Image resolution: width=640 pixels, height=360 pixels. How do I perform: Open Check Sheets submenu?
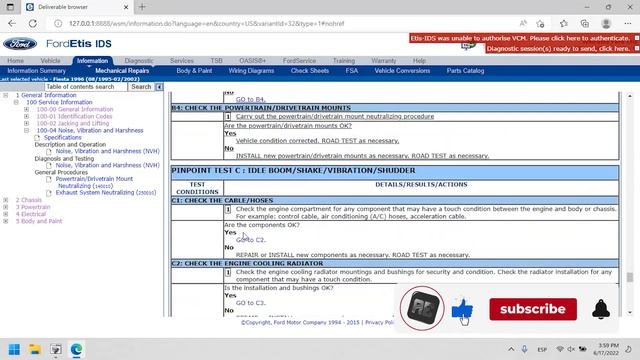tap(309, 71)
